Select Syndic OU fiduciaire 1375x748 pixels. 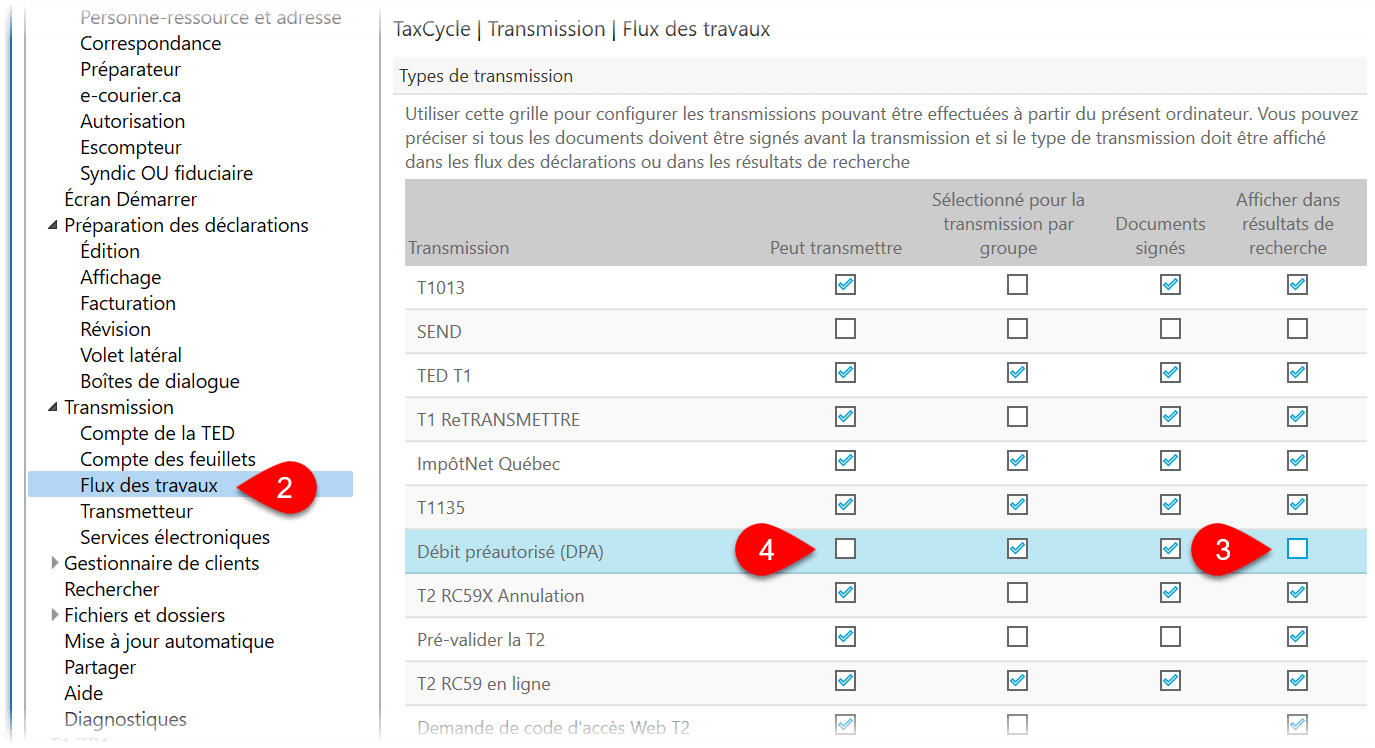pos(167,174)
